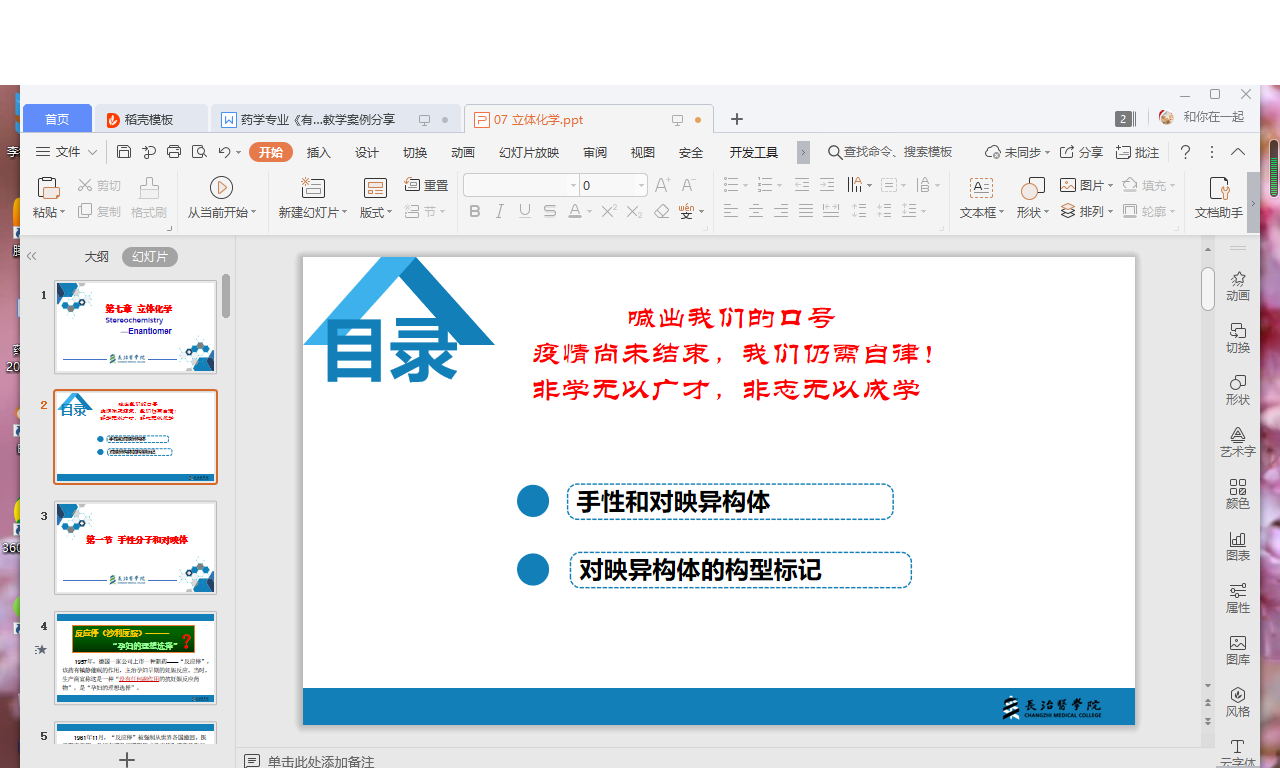The width and height of the screenshot is (1280, 768).
Task: Open the 图库 image library side panel
Action: (x=1237, y=650)
